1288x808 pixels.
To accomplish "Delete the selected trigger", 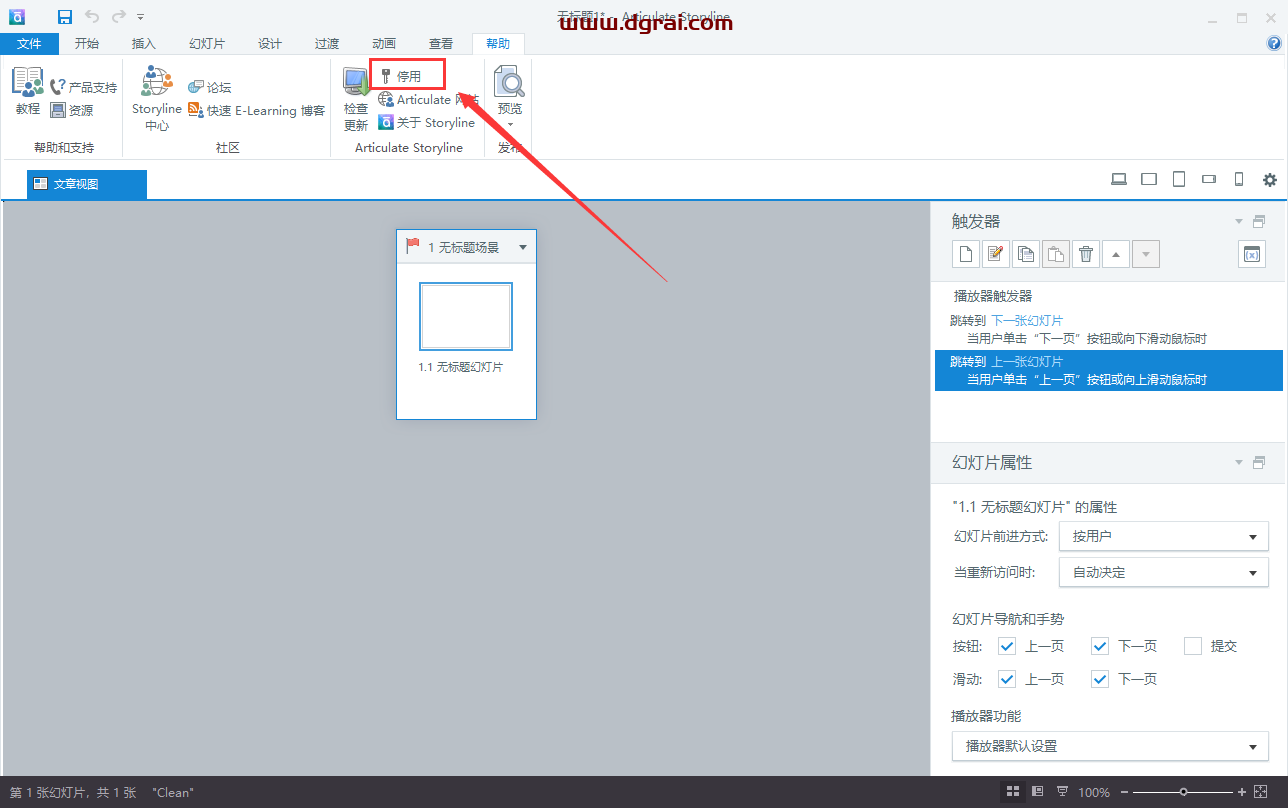I will point(1085,253).
